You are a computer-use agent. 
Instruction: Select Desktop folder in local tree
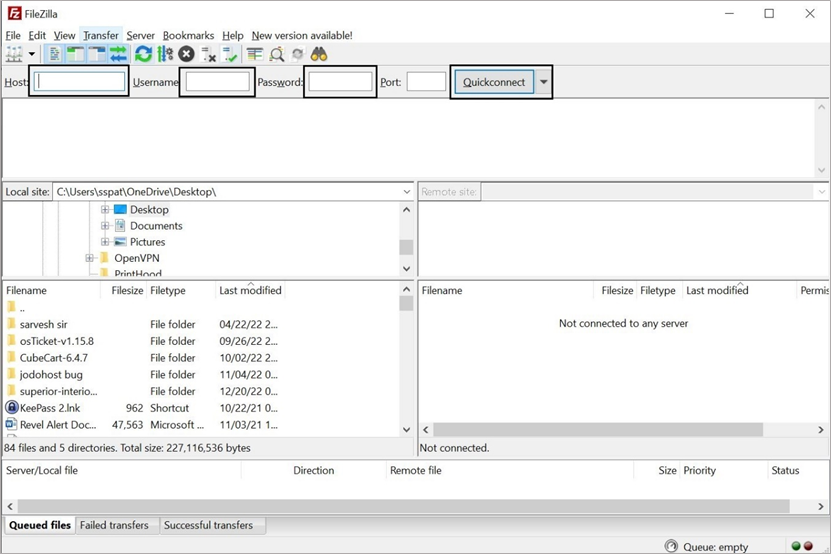pyautogui.click(x=149, y=209)
